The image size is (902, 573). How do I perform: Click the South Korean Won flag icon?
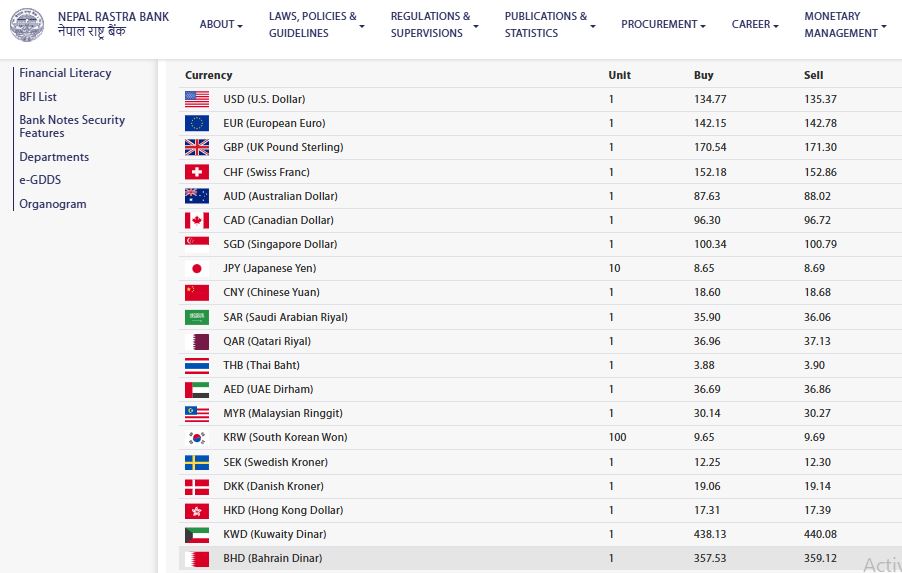[197, 438]
